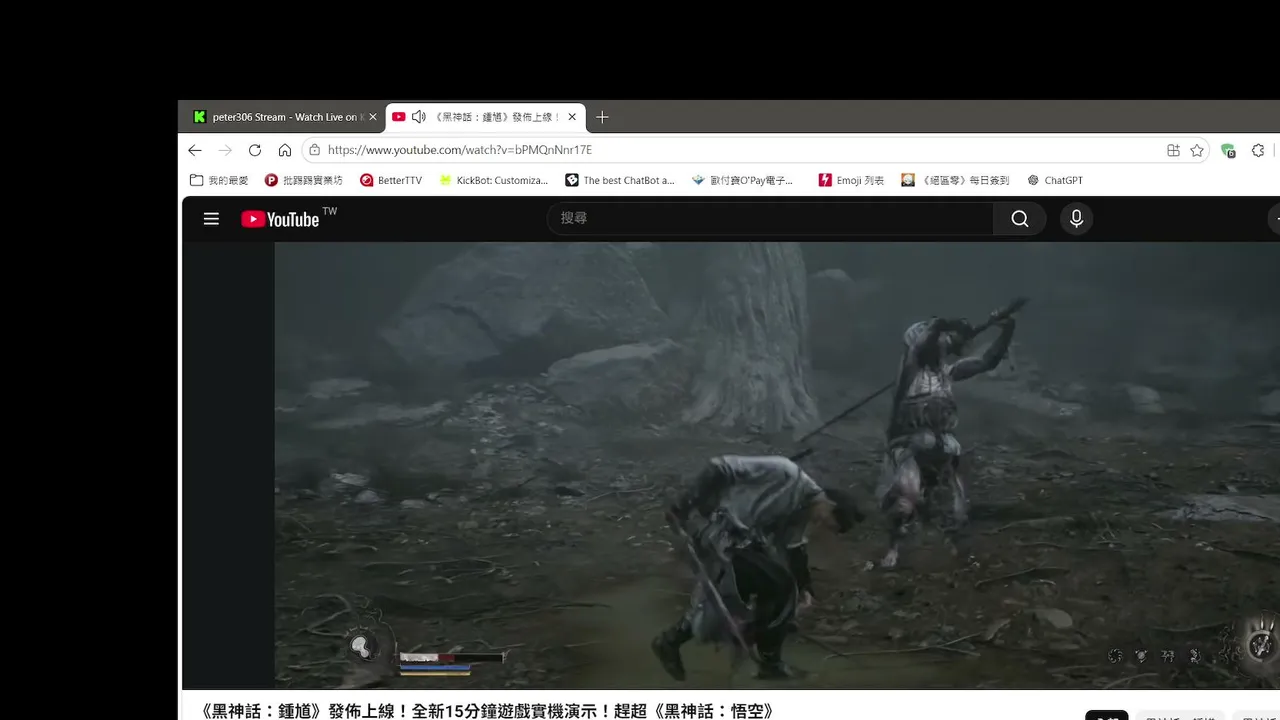
Task: Open the green shield extension icon
Action: coord(1228,150)
